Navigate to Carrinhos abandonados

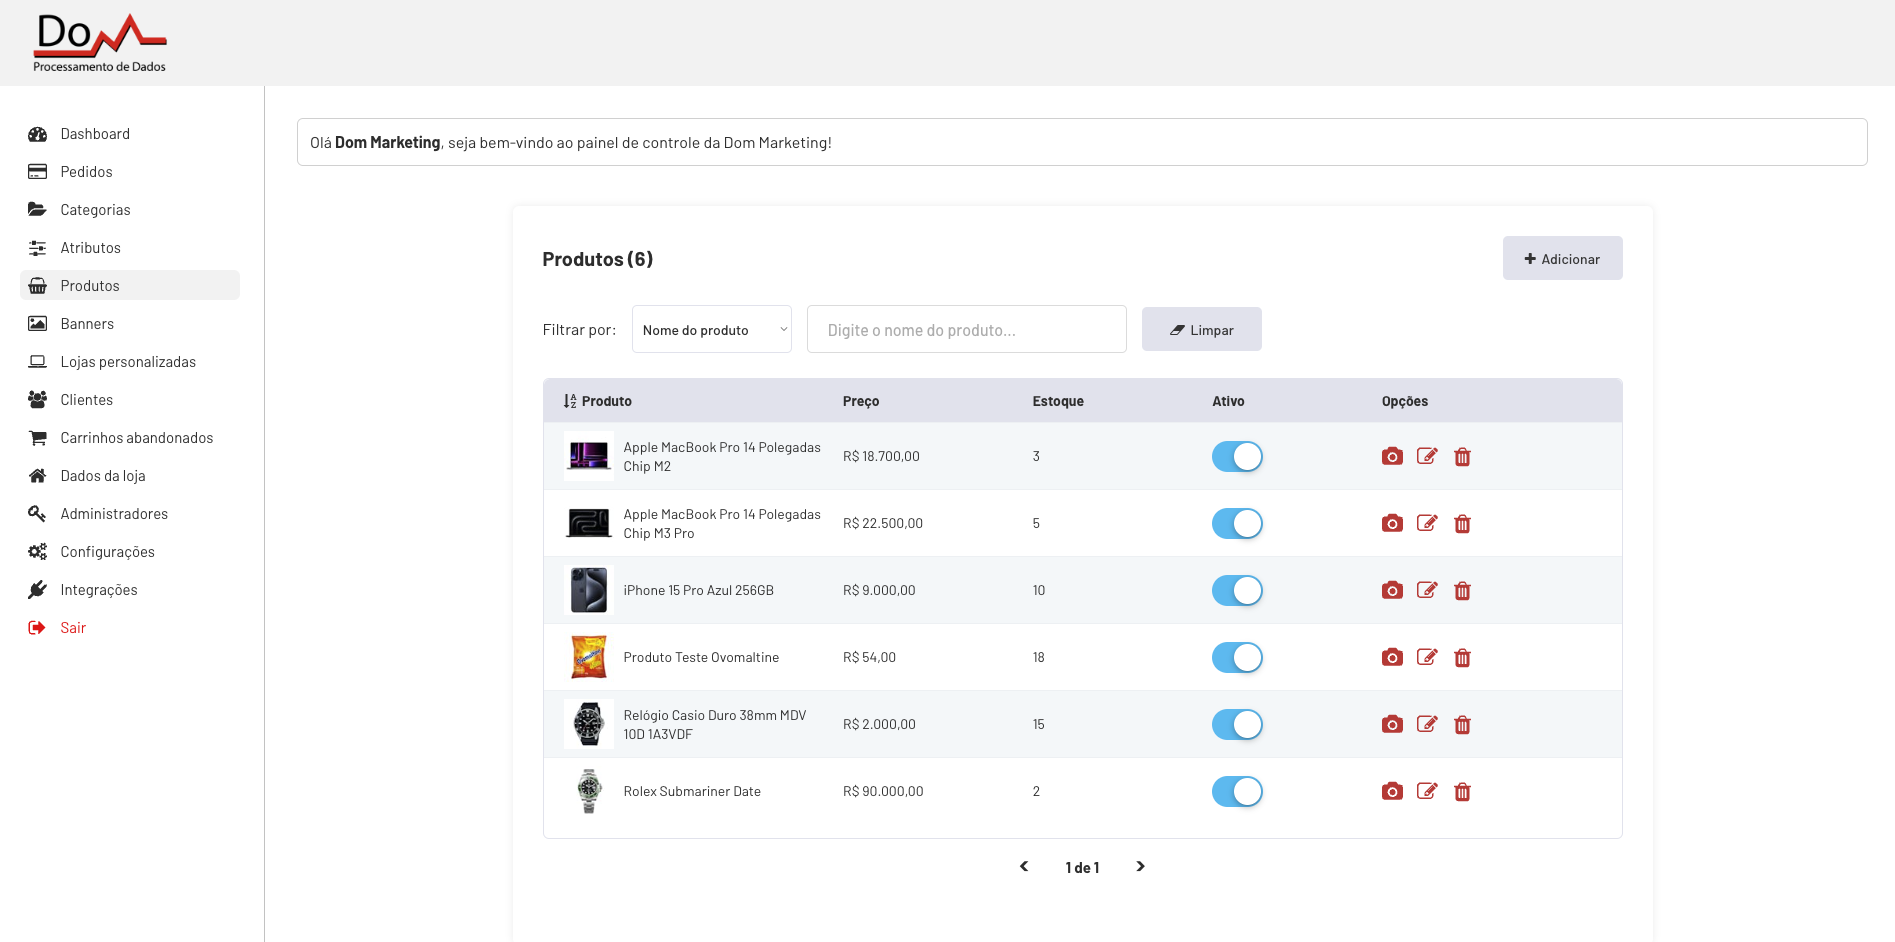click(136, 438)
